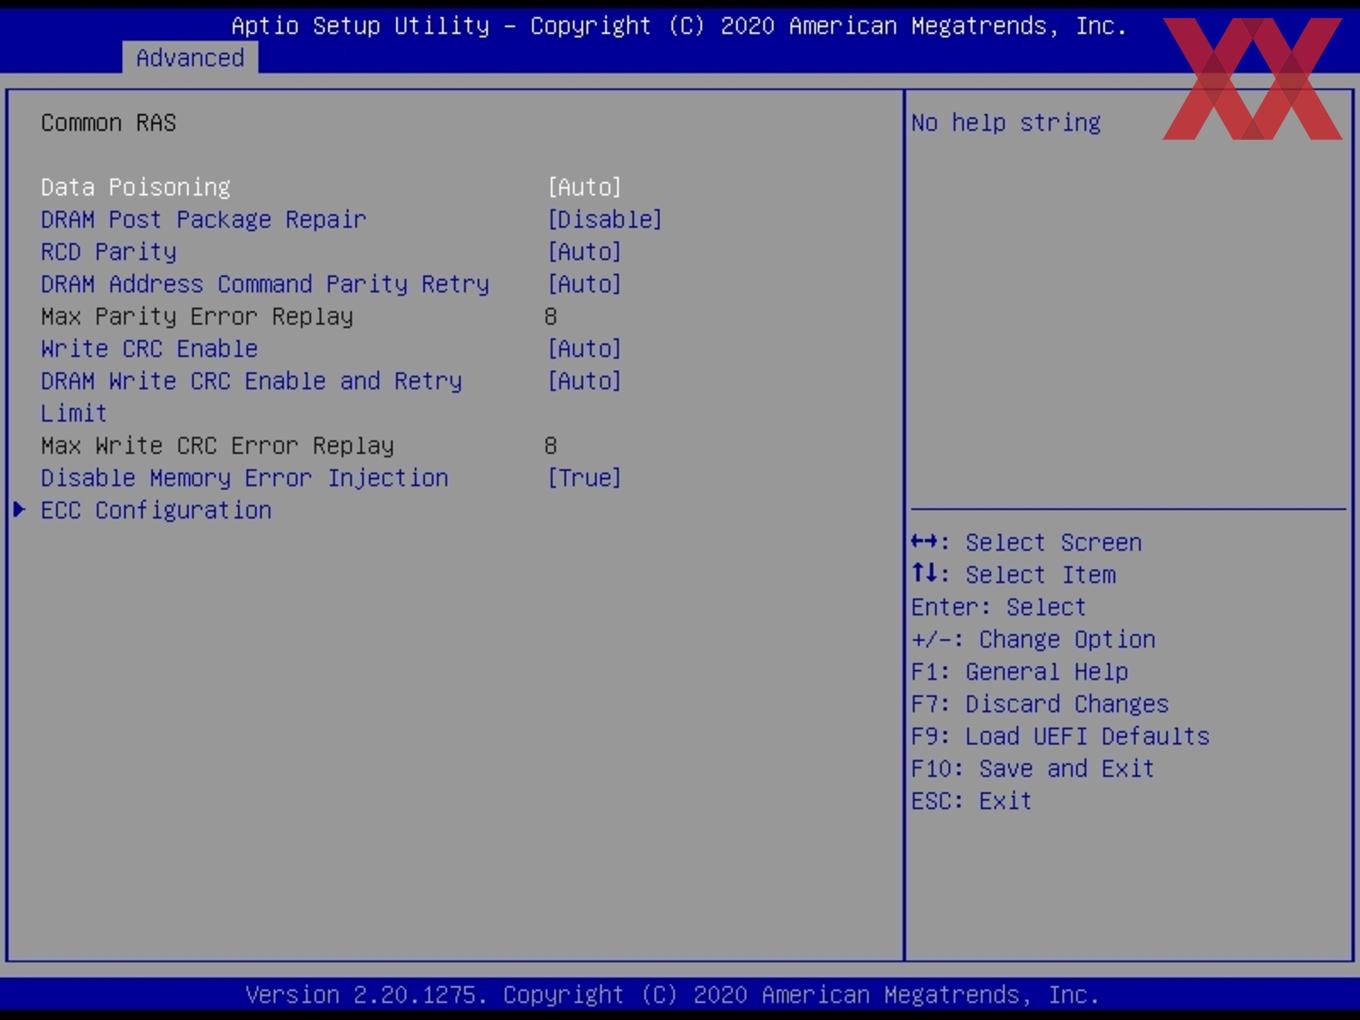This screenshot has width=1360, height=1020.
Task: Toggle the [True] value for Memory Error Injection
Action: pyautogui.click(x=585, y=478)
